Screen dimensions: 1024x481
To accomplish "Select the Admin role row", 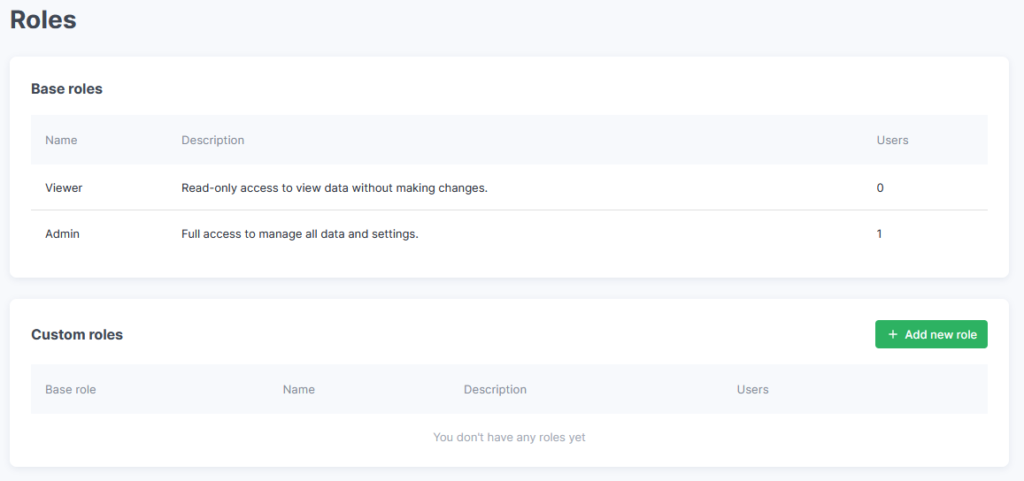I will 509,234.
